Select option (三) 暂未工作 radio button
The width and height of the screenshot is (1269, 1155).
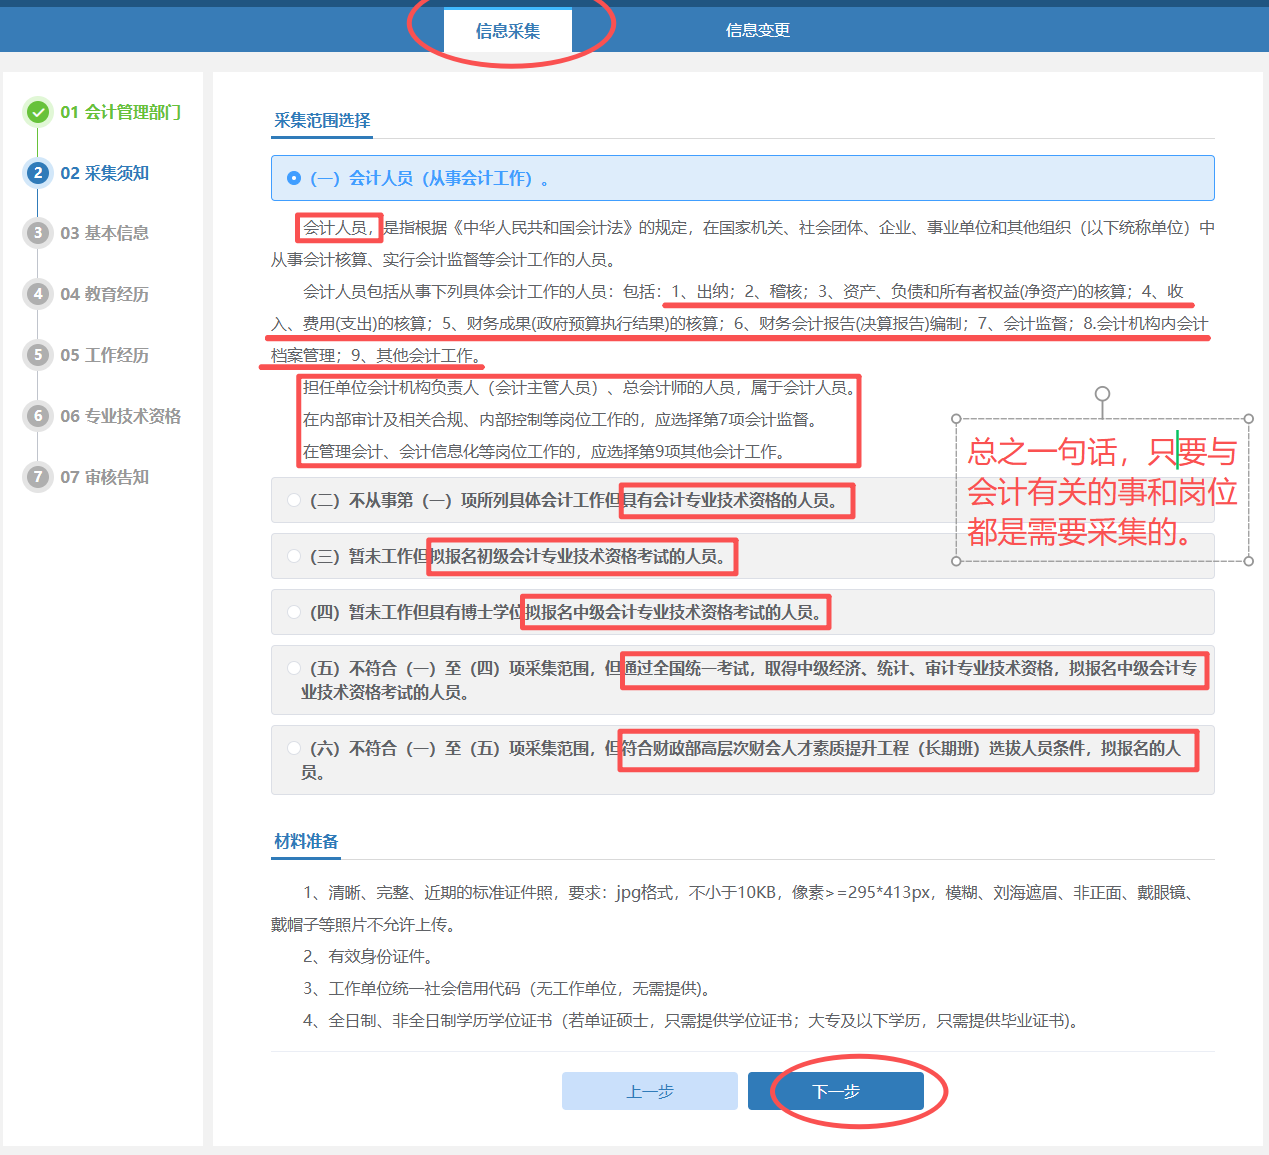tap(294, 556)
